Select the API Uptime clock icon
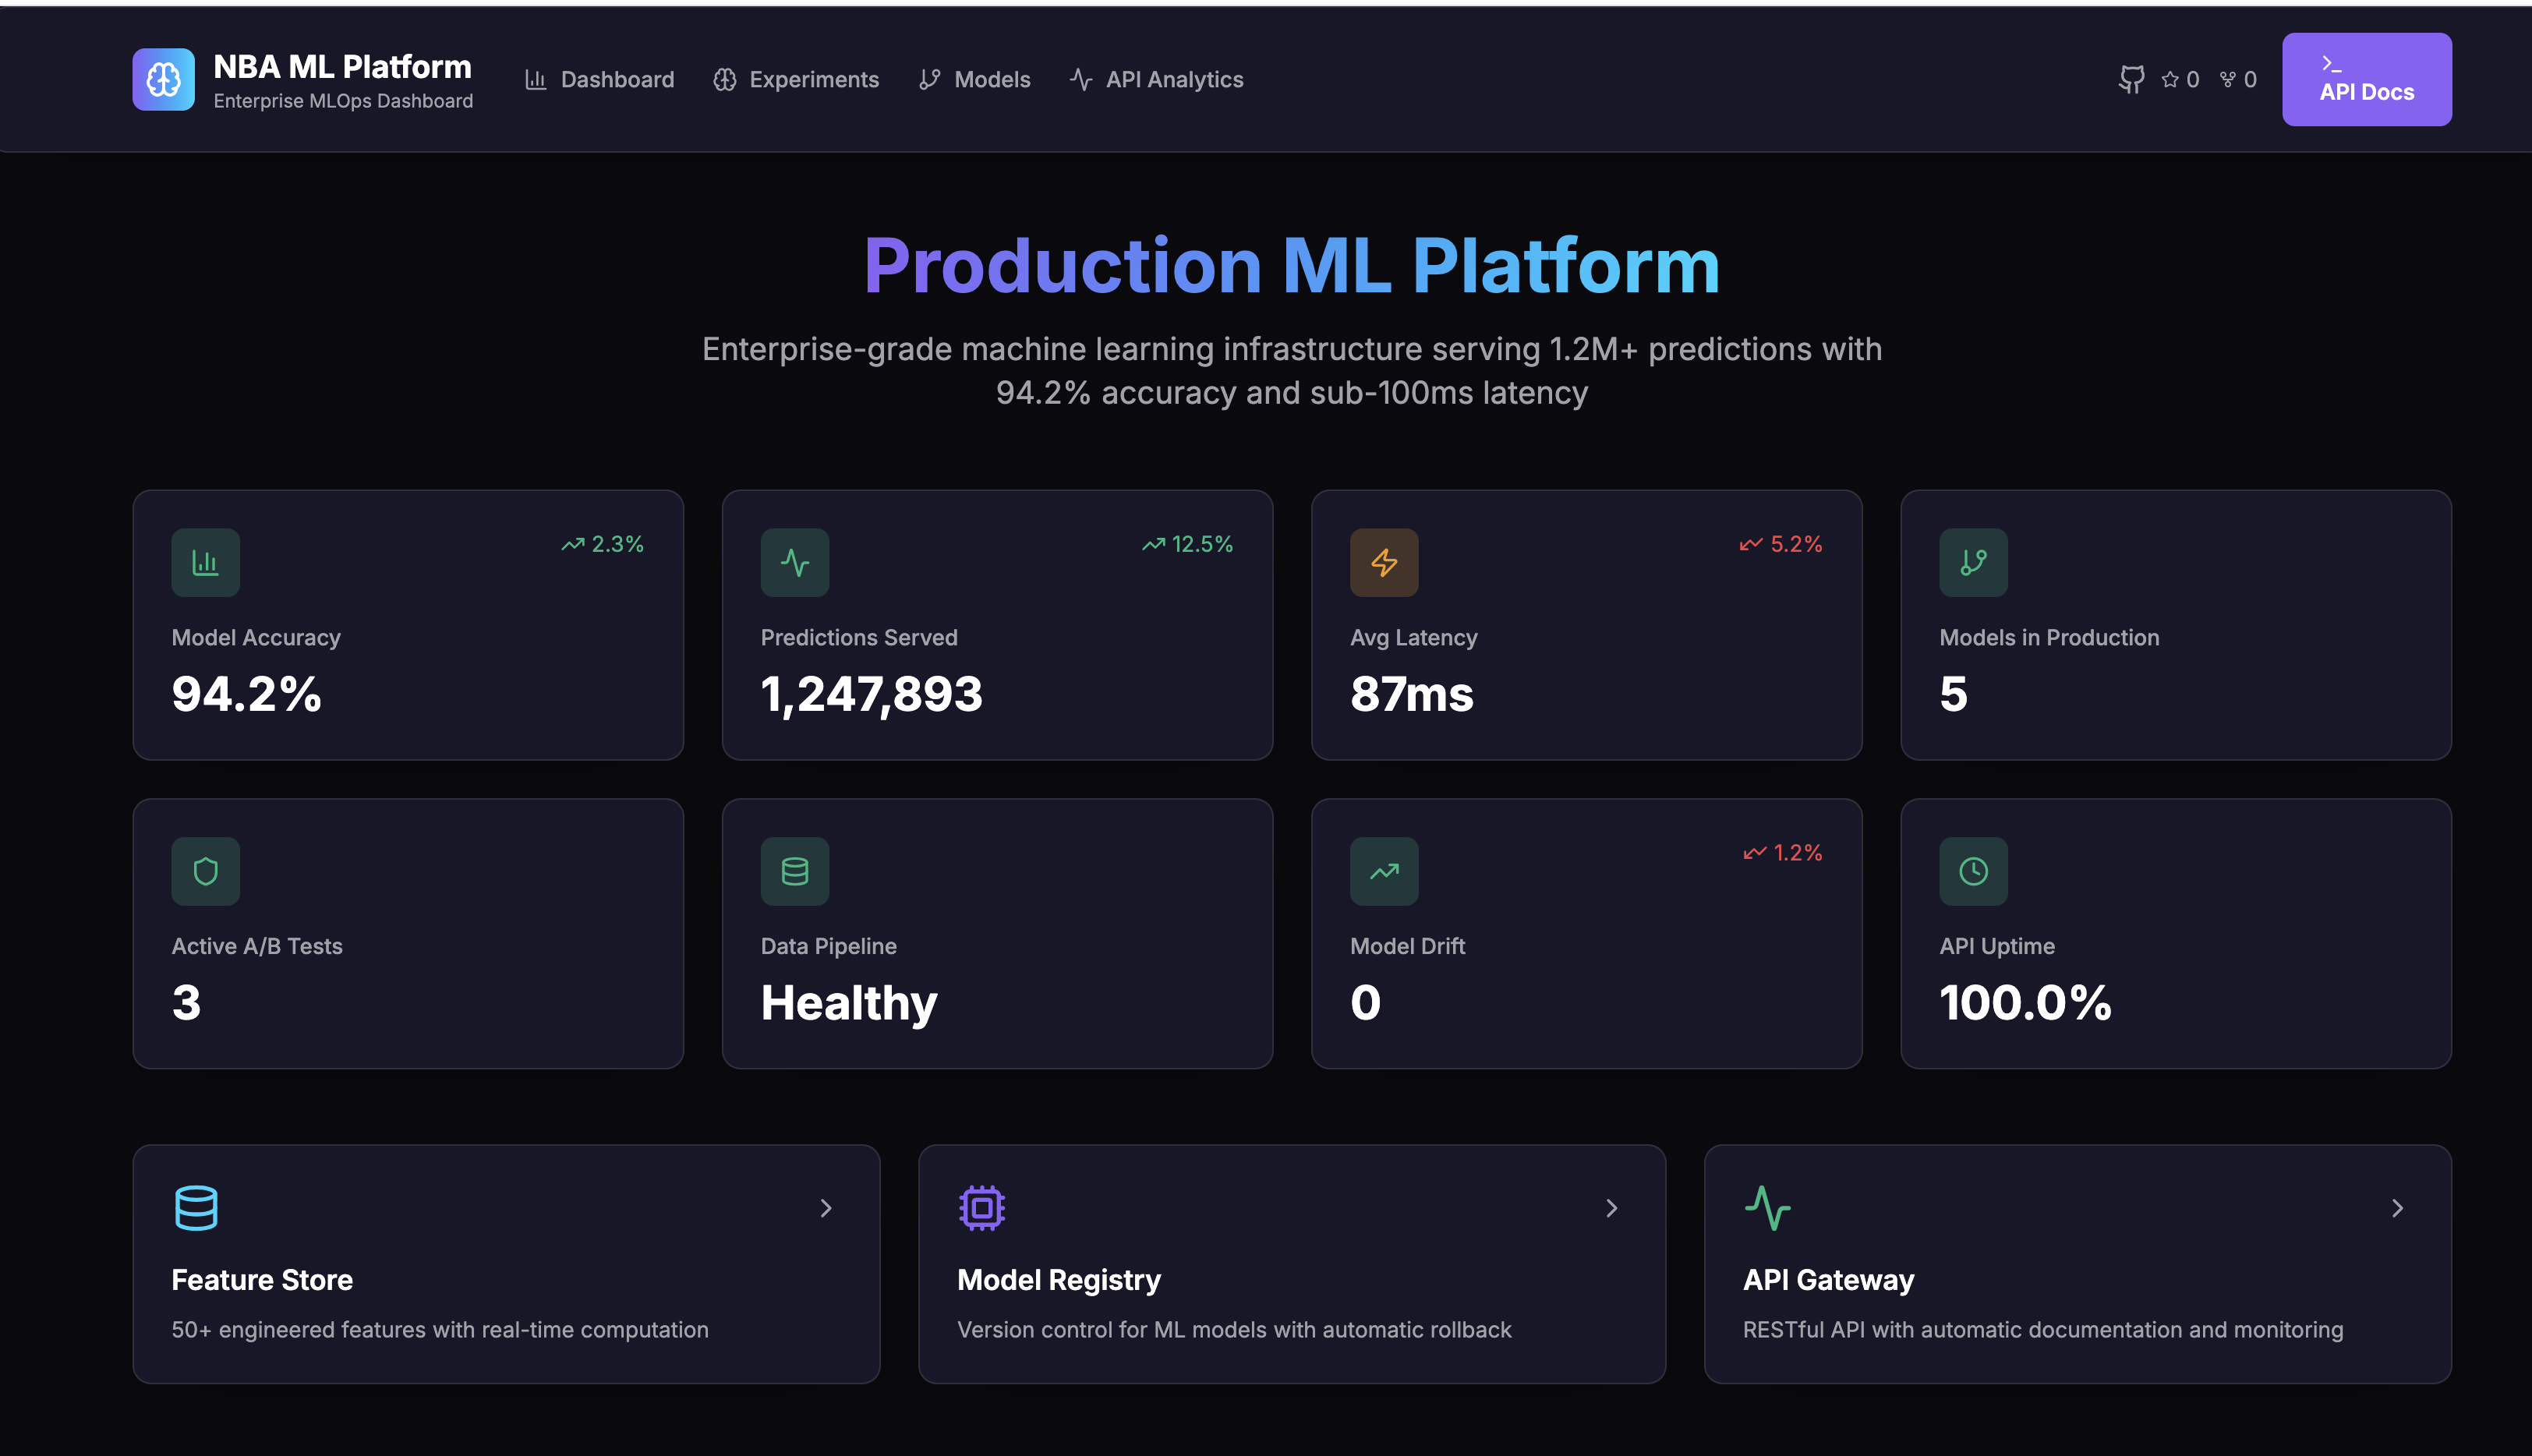The height and width of the screenshot is (1456, 2532). (x=1972, y=871)
